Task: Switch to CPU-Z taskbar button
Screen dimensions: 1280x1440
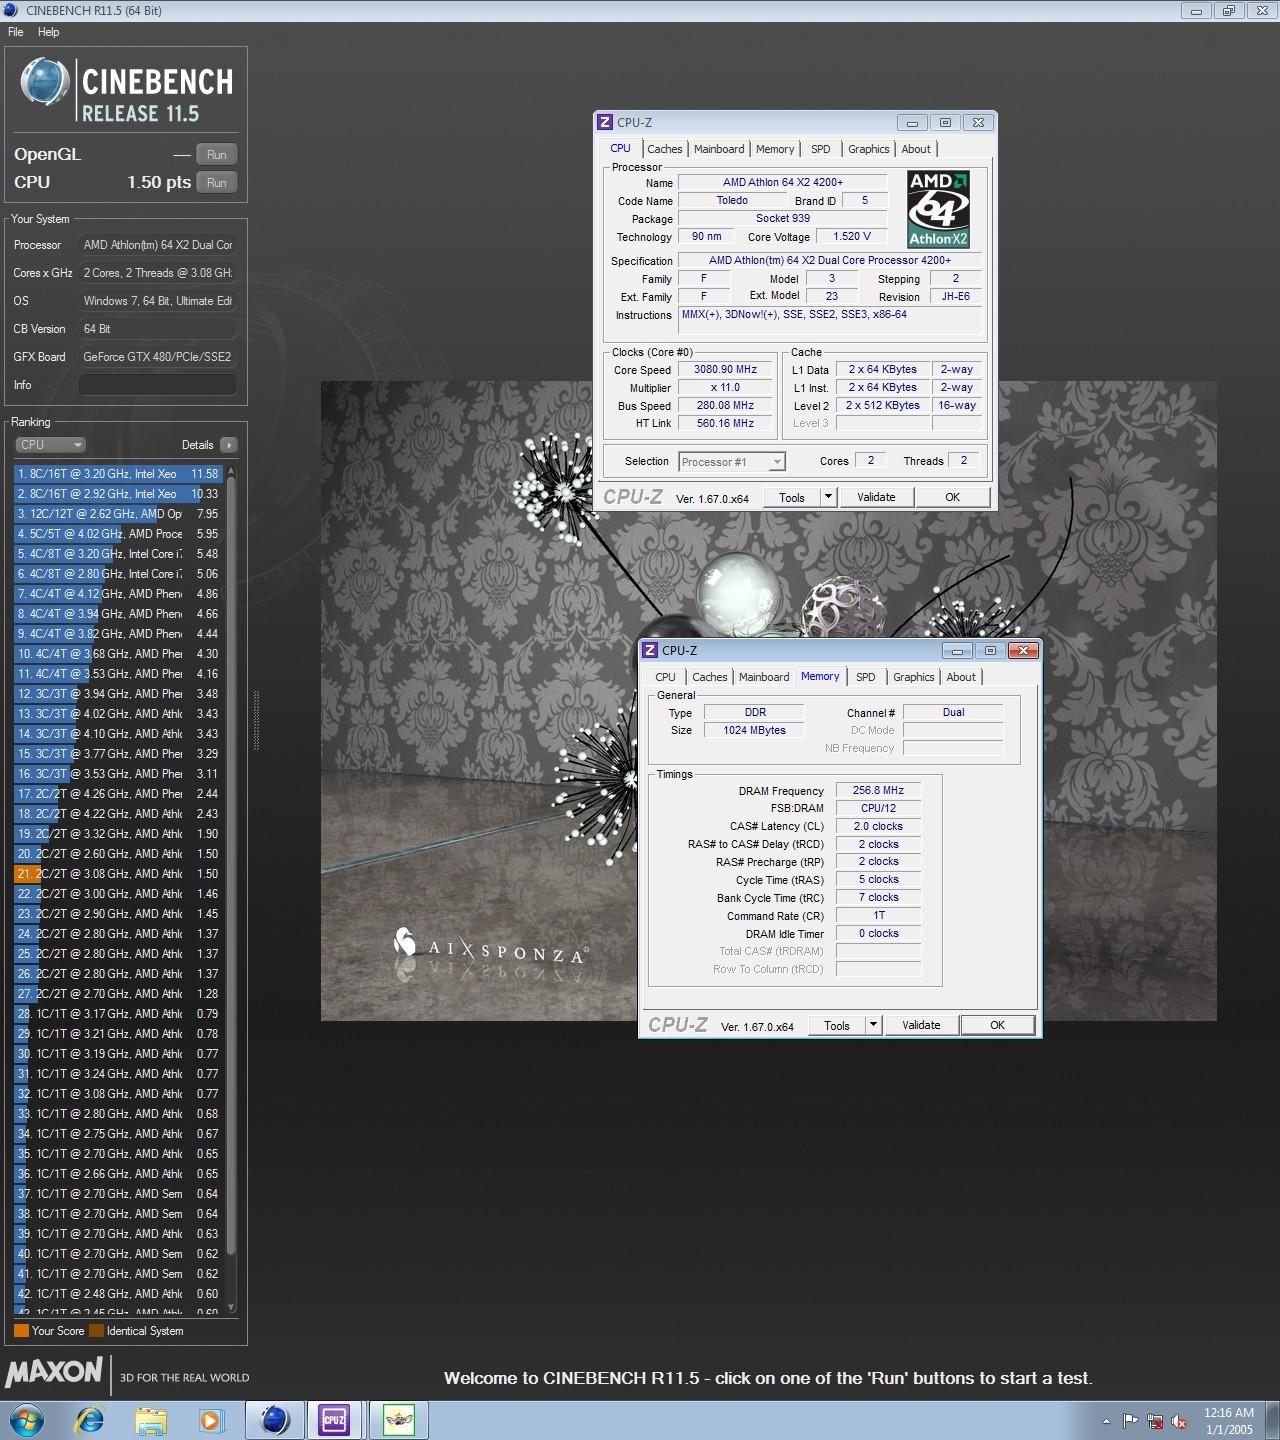Action: (x=335, y=1420)
